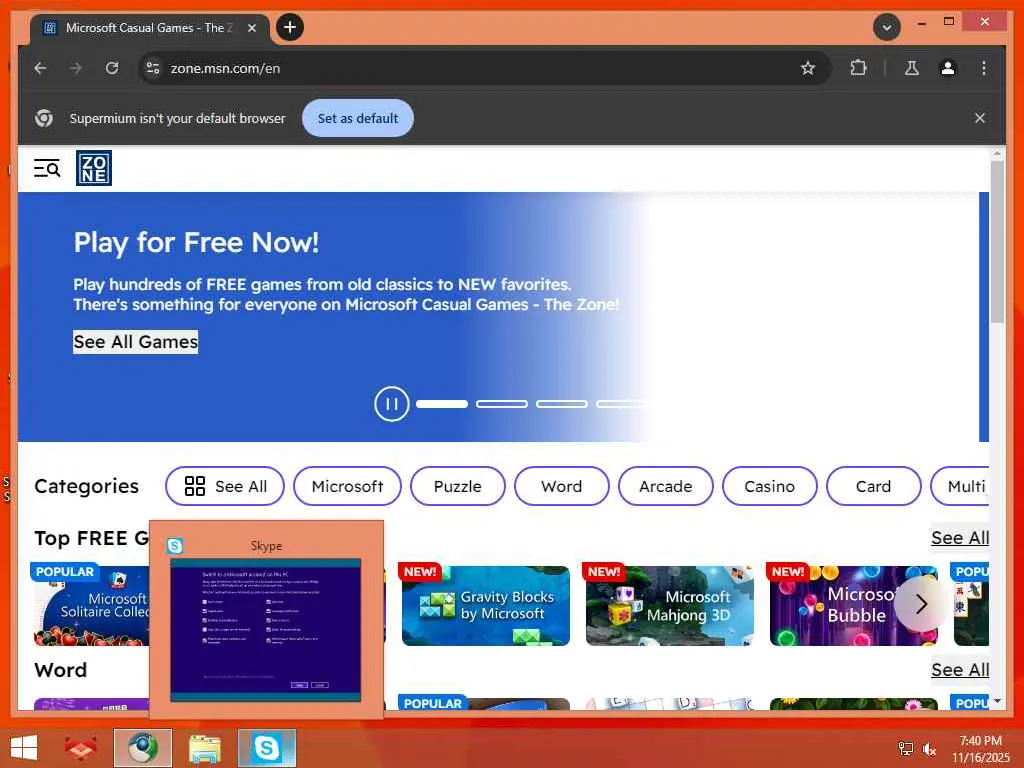The image size is (1024, 768).
Task: Close the Microsoft Casual Games tab
Action: pos(252,28)
